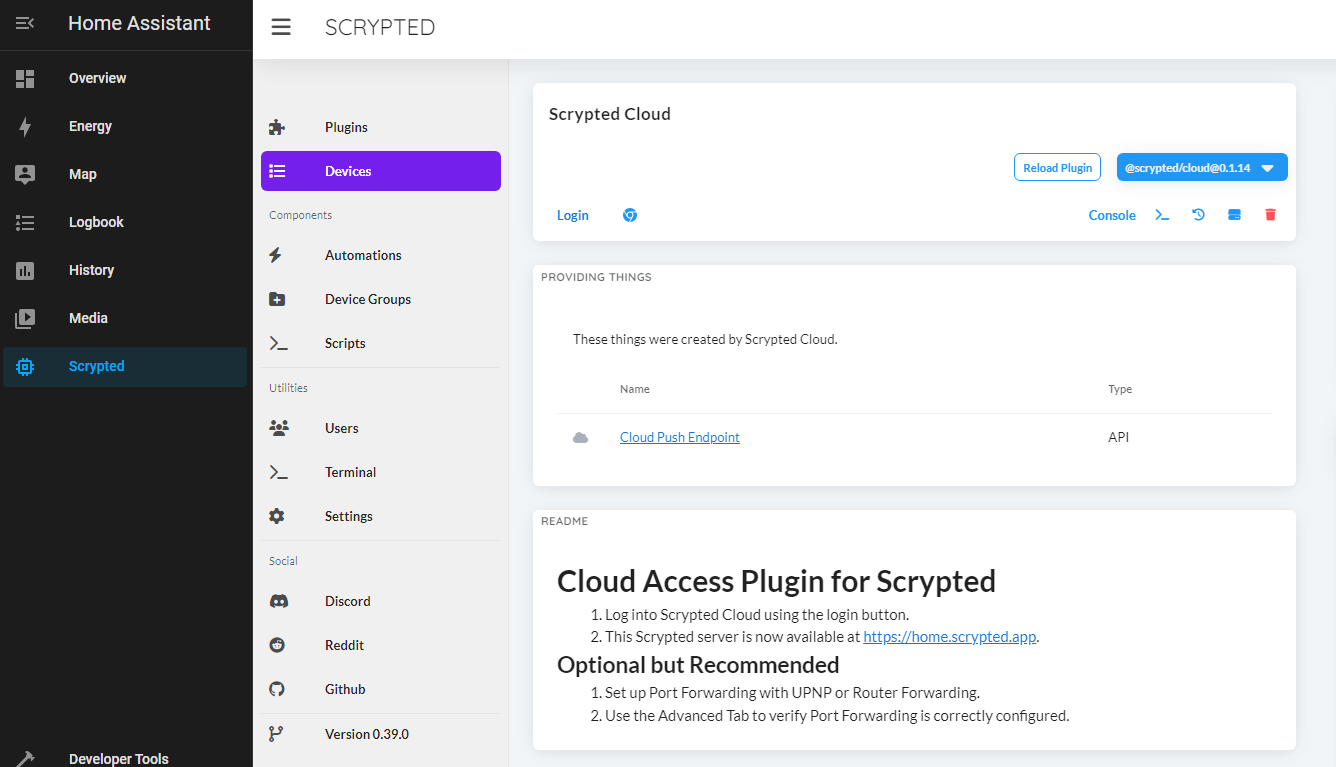Click the Settings gear icon

pyautogui.click(x=277, y=516)
